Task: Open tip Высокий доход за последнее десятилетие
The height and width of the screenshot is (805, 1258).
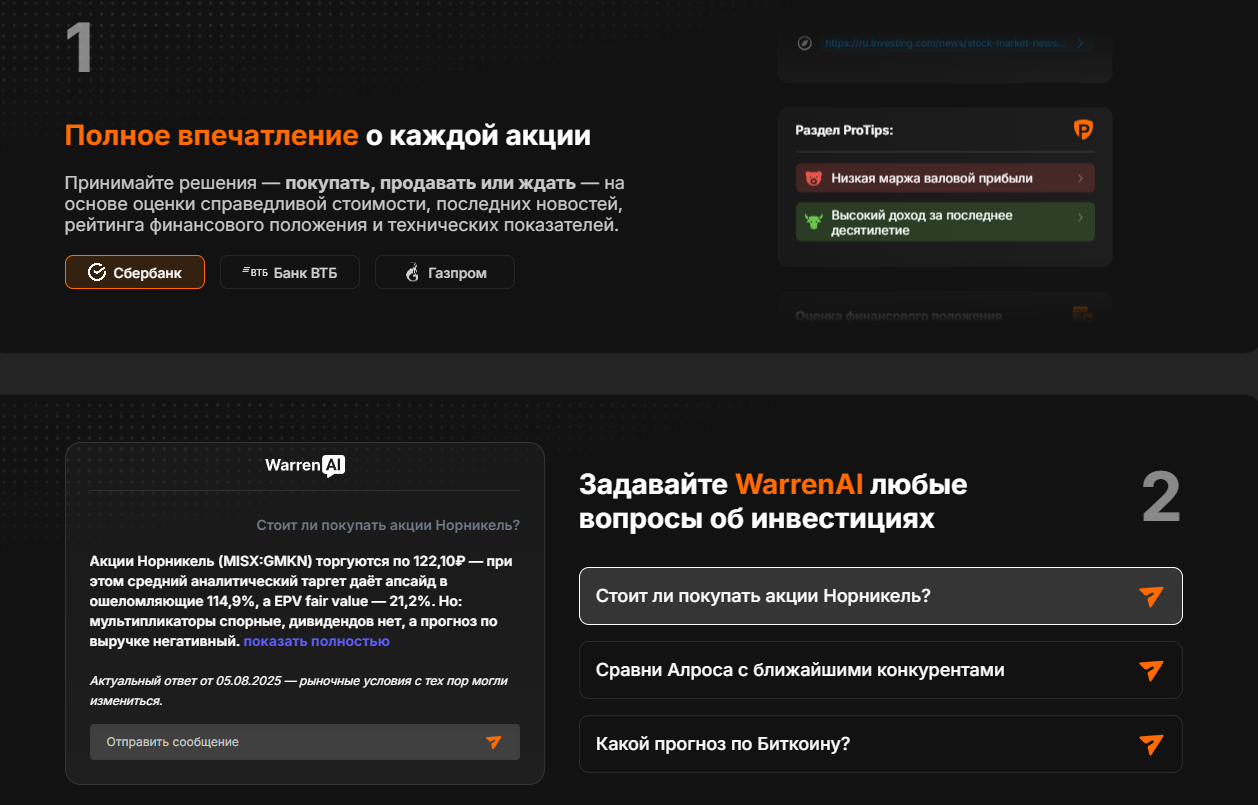Action: click(945, 222)
